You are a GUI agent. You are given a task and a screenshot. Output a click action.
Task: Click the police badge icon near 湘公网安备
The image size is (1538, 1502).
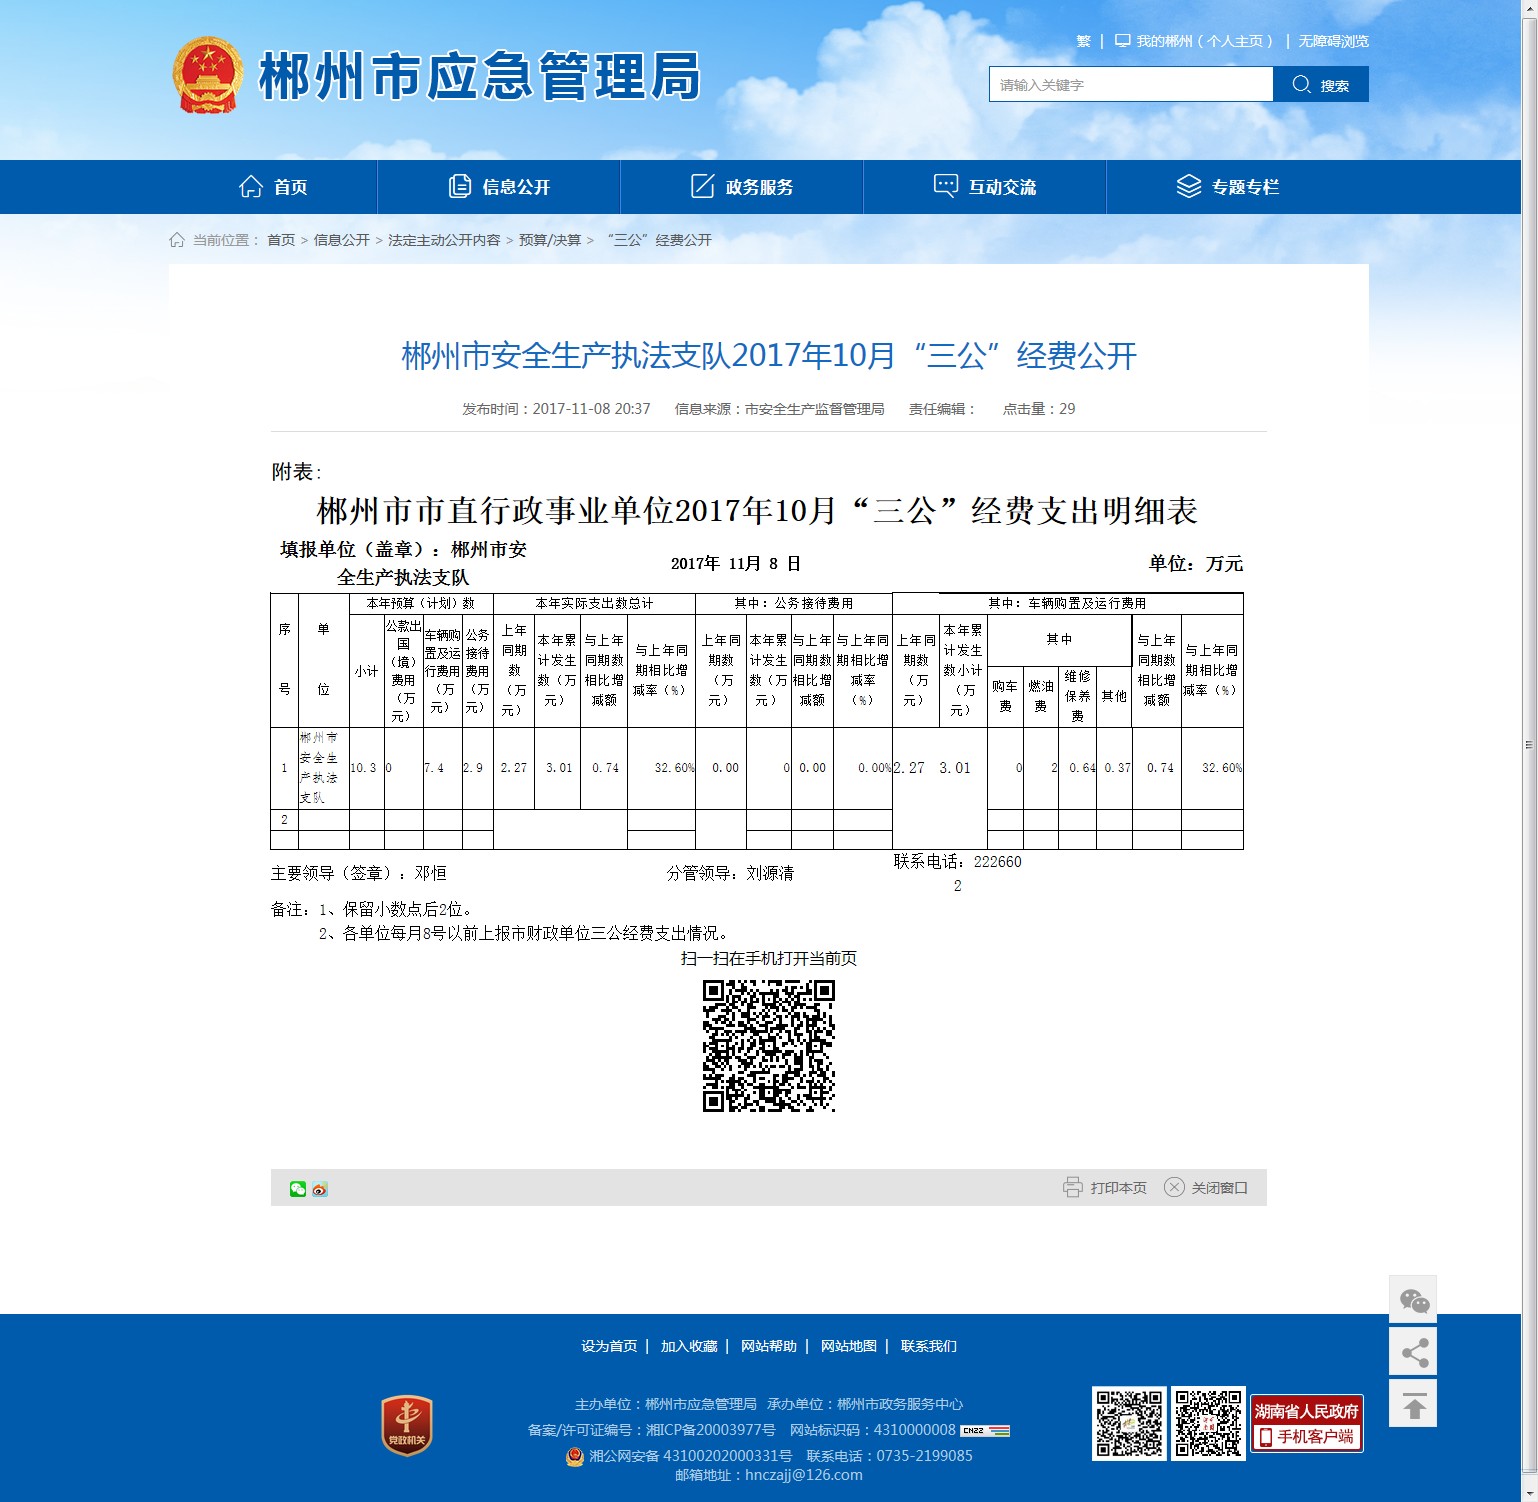coord(575,1456)
